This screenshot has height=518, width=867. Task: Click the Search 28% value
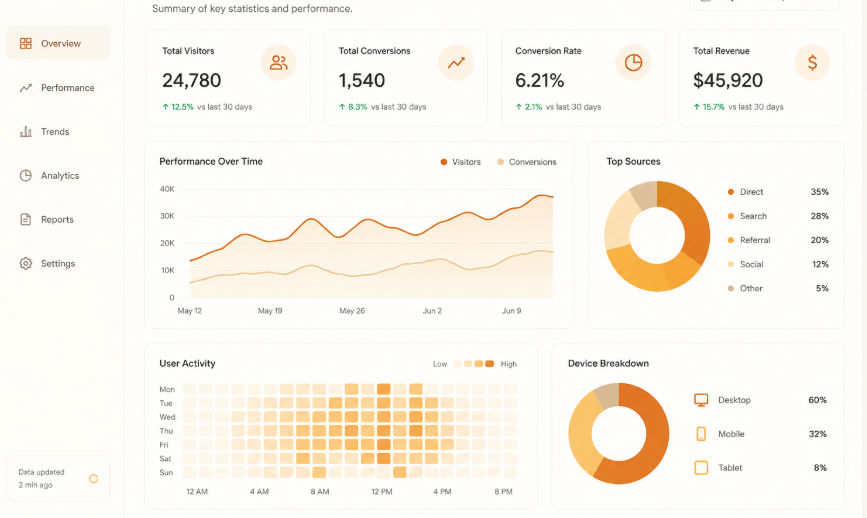click(x=819, y=216)
